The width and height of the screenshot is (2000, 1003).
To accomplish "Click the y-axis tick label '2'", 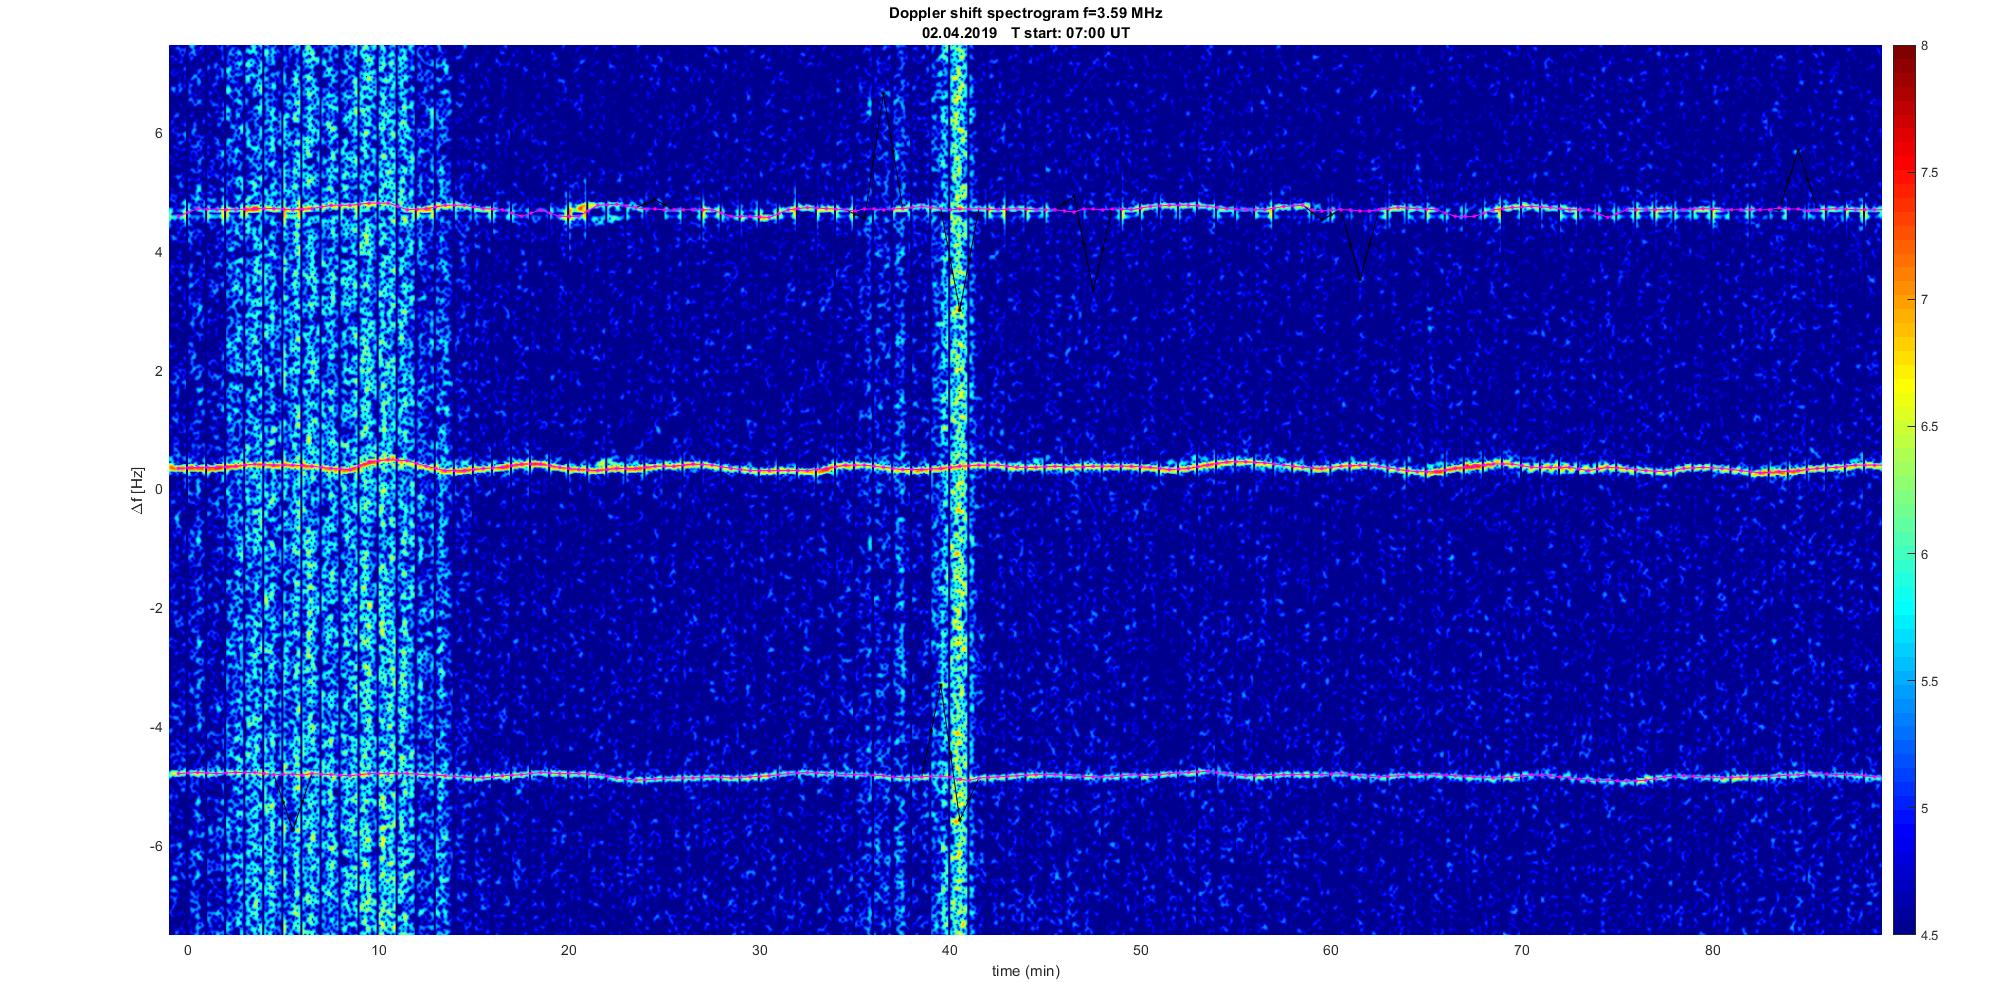I will pyautogui.click(x=159, y=372).
